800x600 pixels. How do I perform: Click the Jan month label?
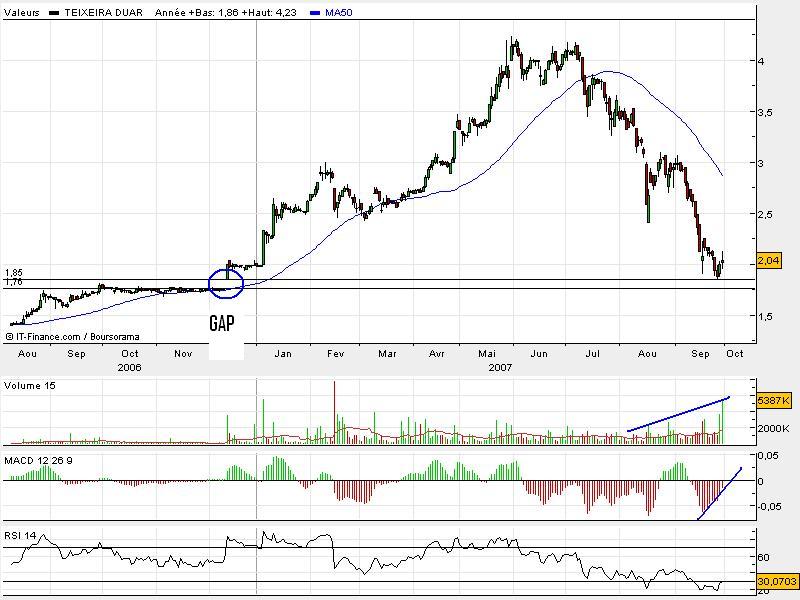(x=283, y=354)
